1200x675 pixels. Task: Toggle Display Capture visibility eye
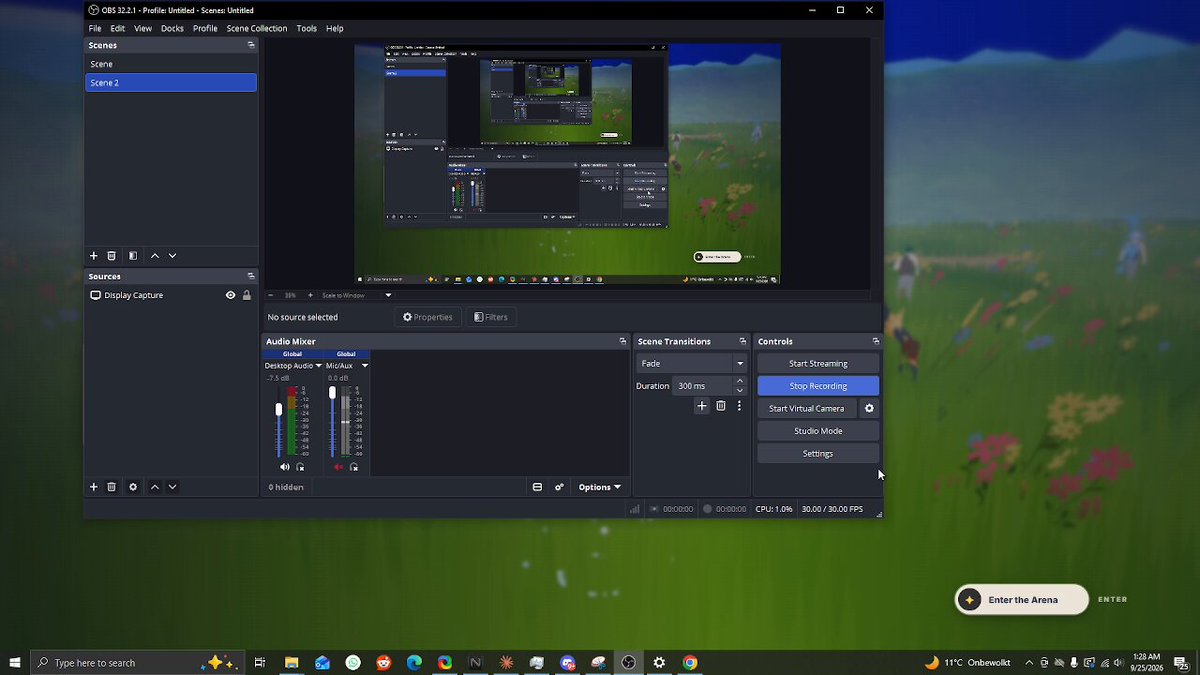point(231,295)
